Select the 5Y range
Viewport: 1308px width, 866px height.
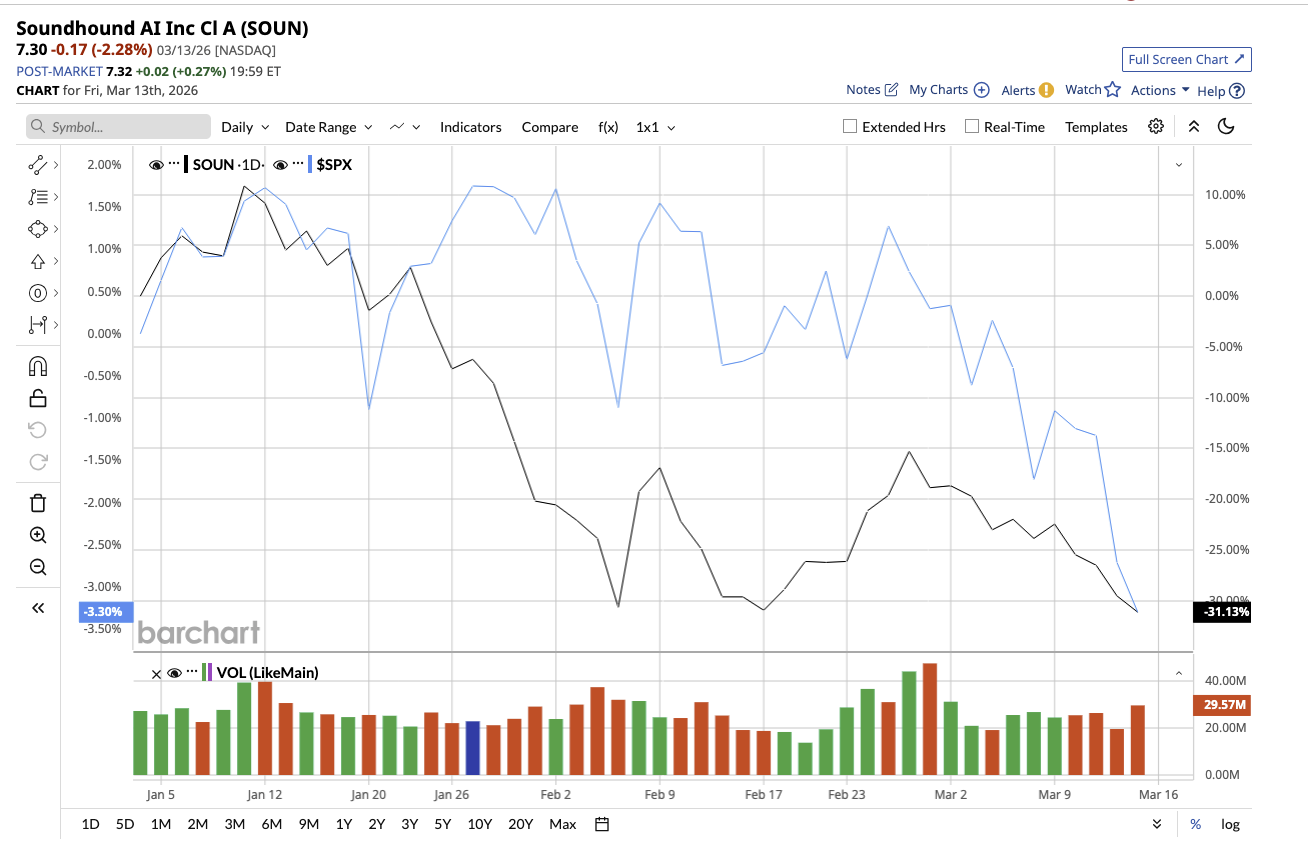(443, 824)
